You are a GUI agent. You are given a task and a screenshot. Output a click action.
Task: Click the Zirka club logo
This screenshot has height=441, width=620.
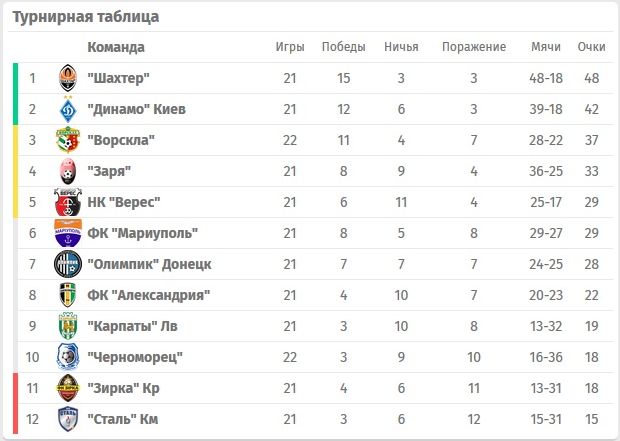coord(68,388)
